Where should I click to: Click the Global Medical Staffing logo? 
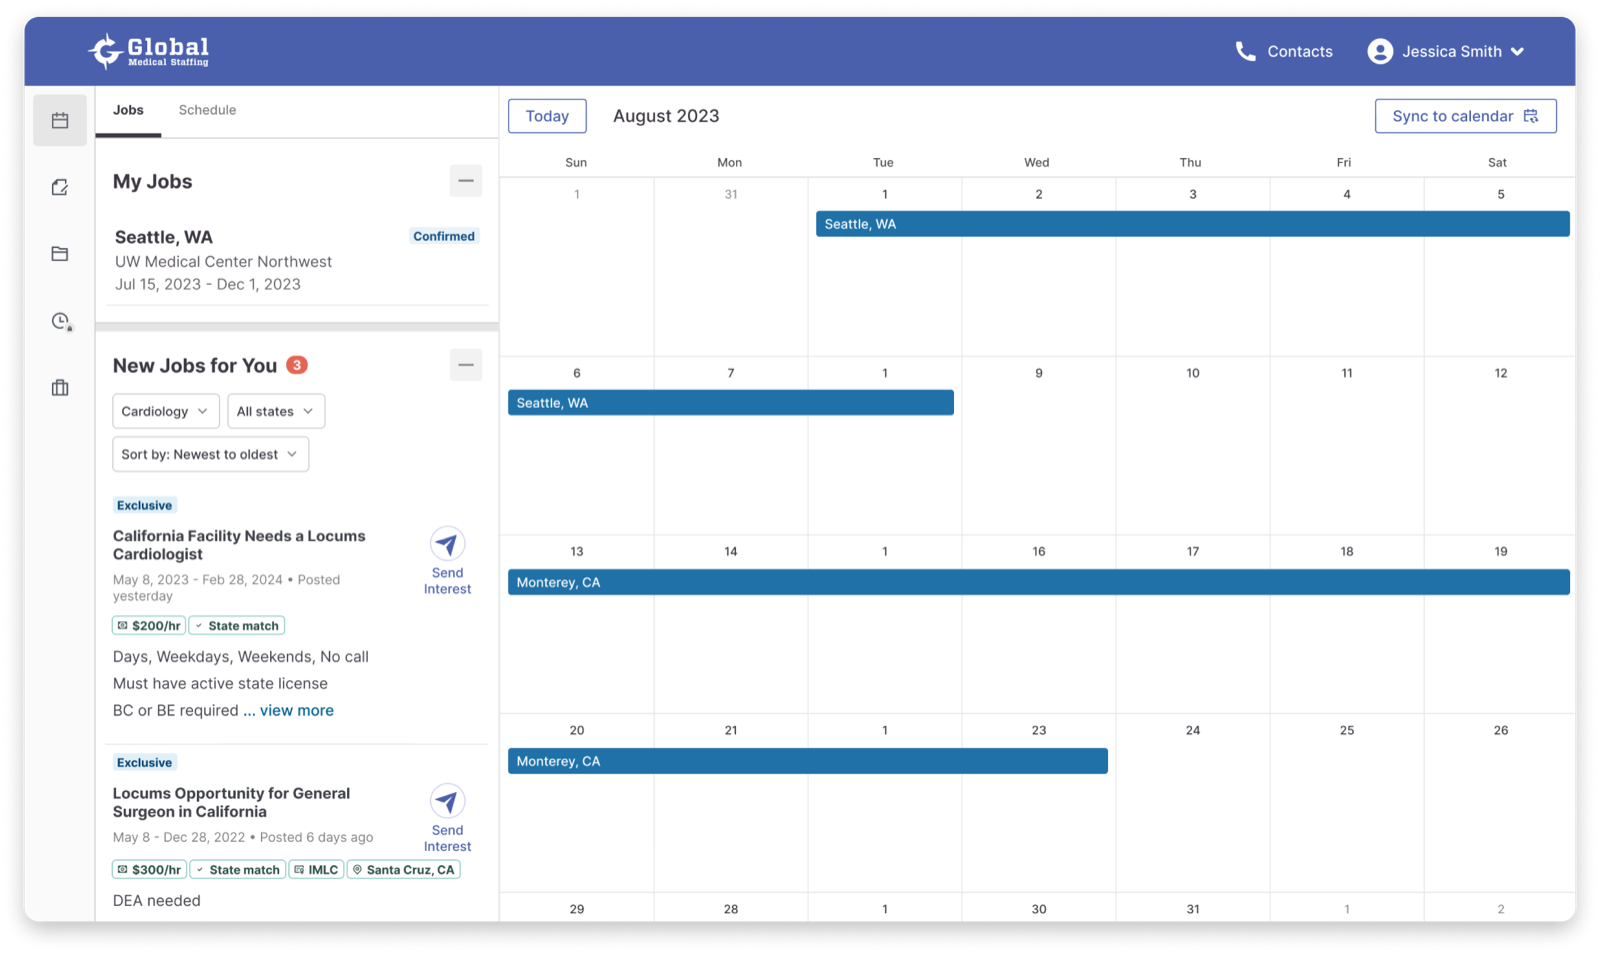click(150, 51)
